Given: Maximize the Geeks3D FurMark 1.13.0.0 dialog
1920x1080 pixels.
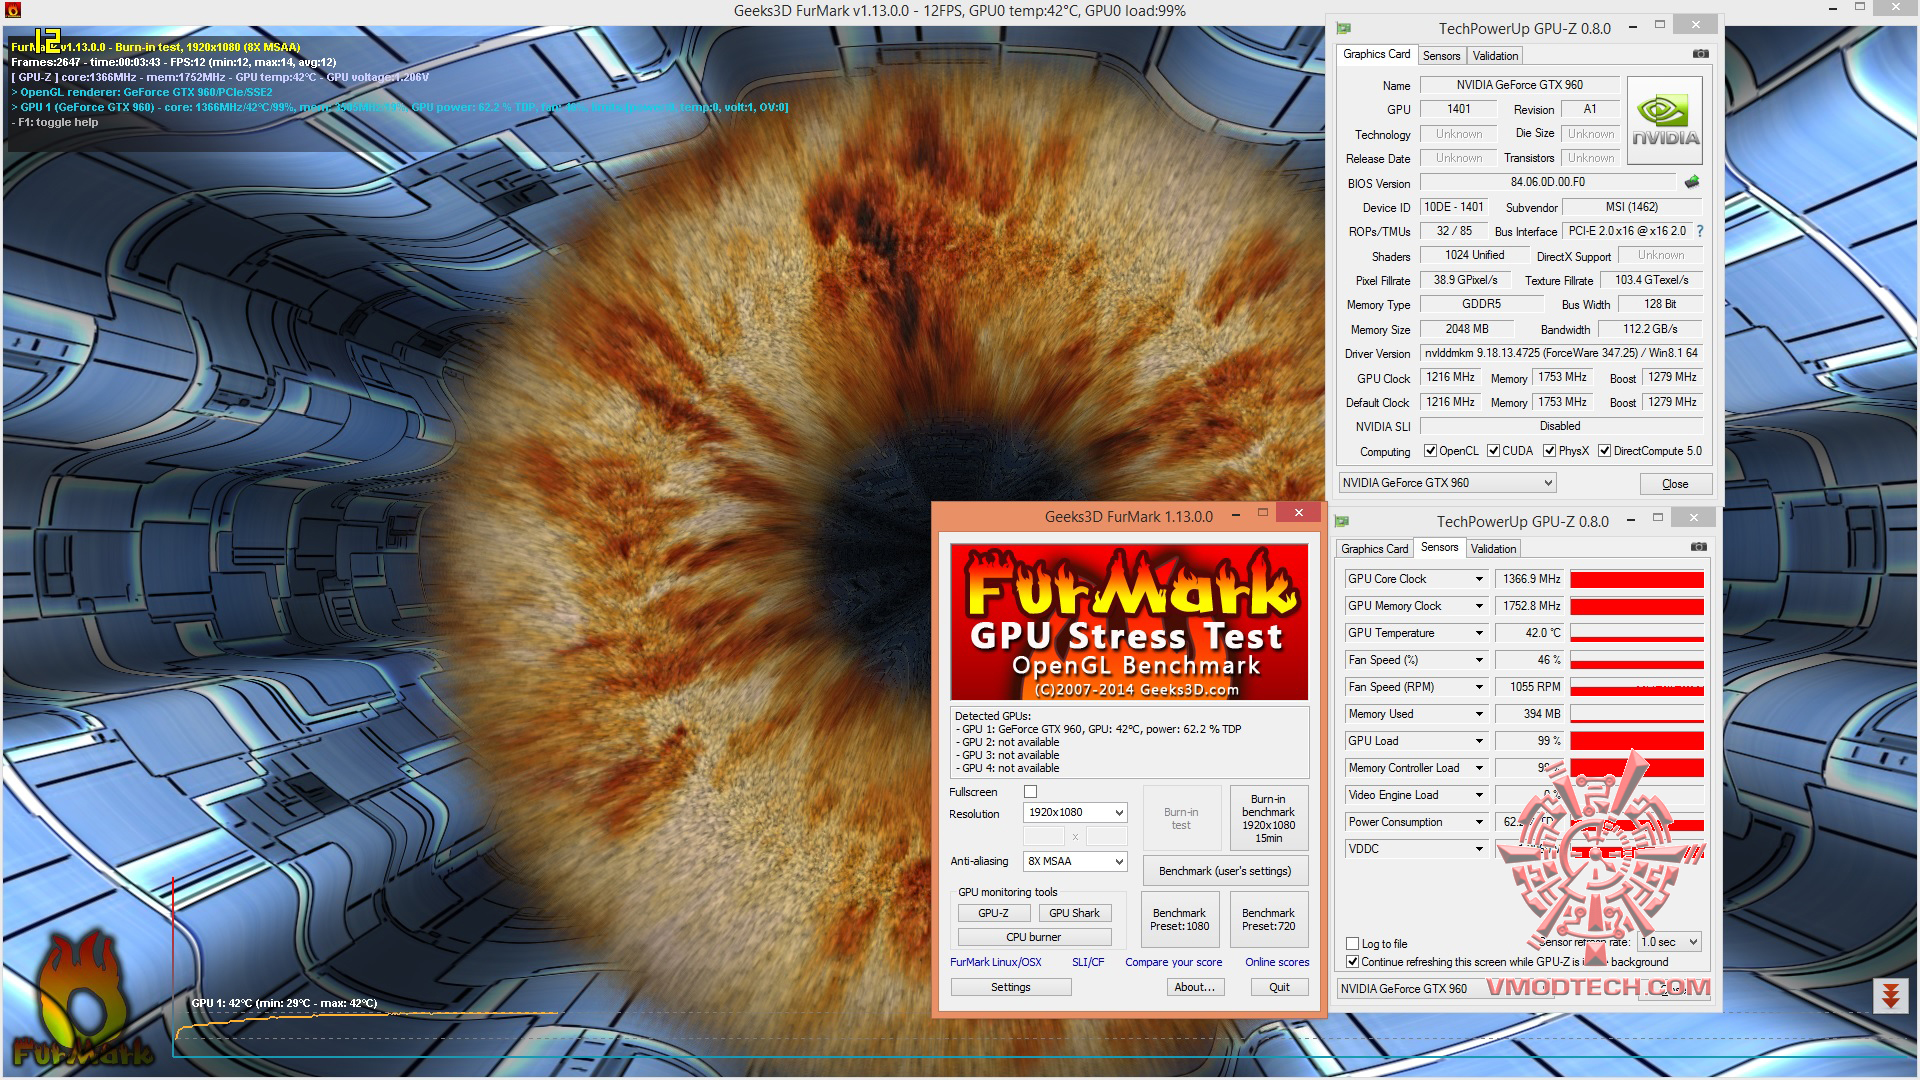Looking at the screenshot, I should pos(1263,513).
